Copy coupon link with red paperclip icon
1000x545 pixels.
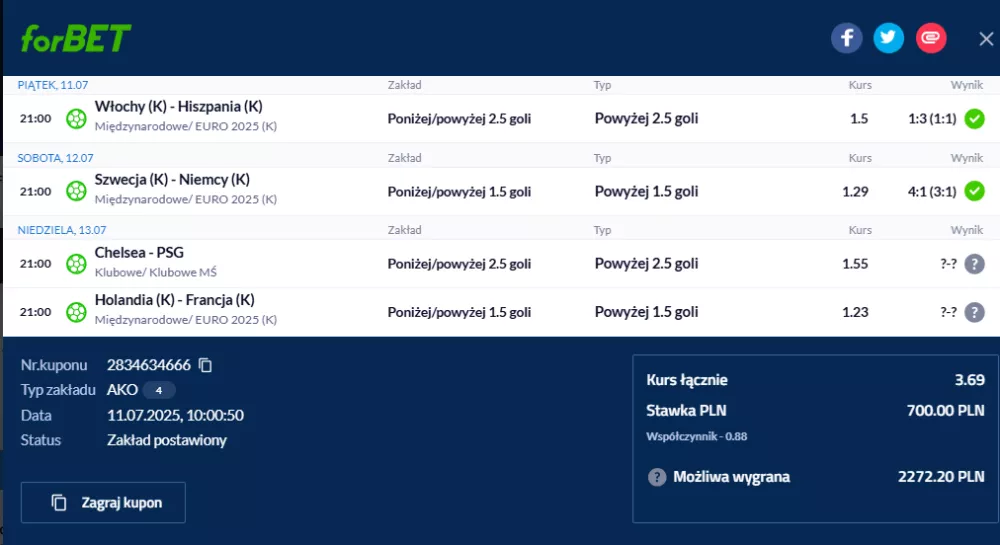tap(931, 38)
